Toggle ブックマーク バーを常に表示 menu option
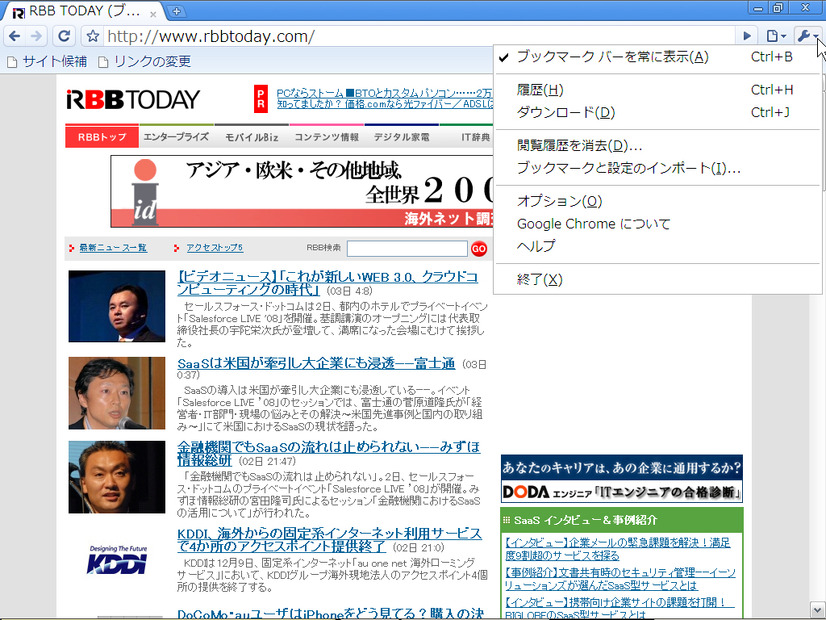Image resolution: width=826 pixels, height=620 pixels. [x=657, y=57]
